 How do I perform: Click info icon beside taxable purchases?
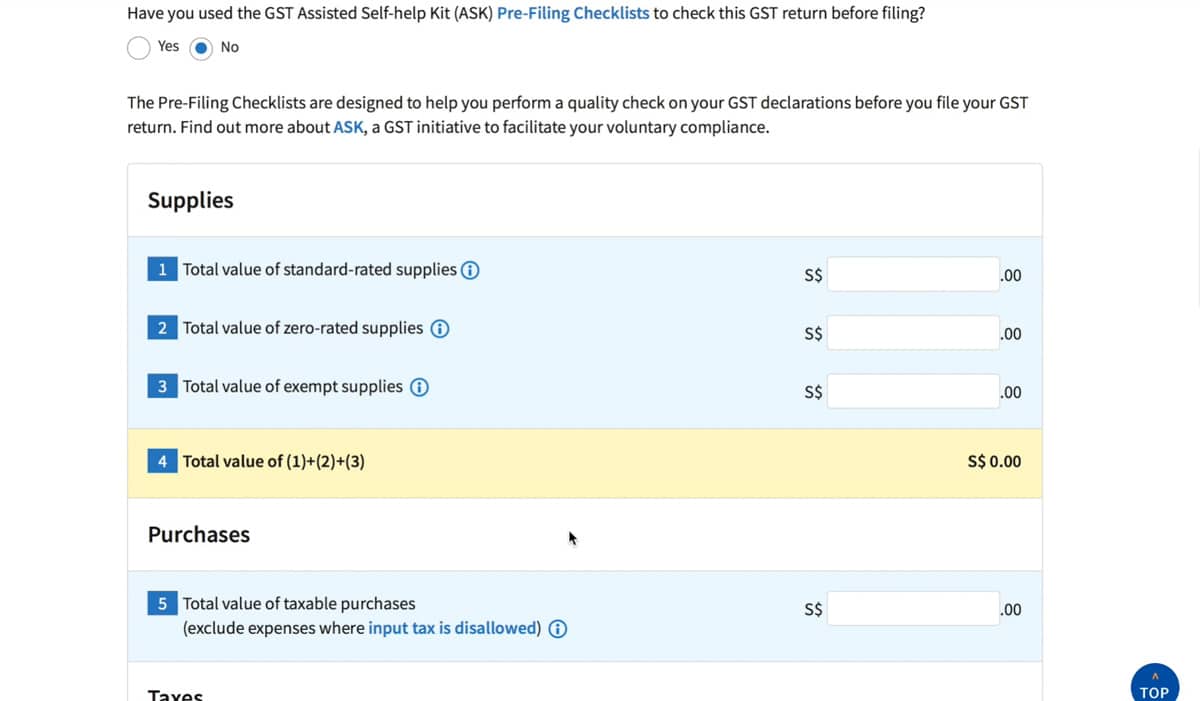pos(560,629)
